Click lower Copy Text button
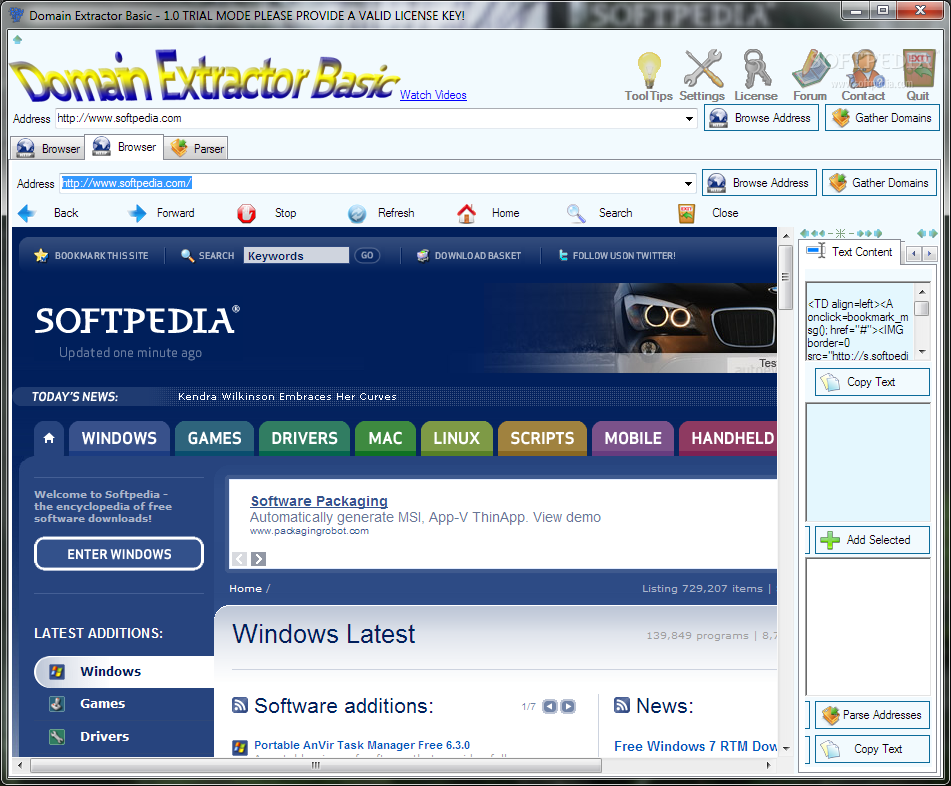This screenshot has height=786, width=951. click(x=872, y=749)
